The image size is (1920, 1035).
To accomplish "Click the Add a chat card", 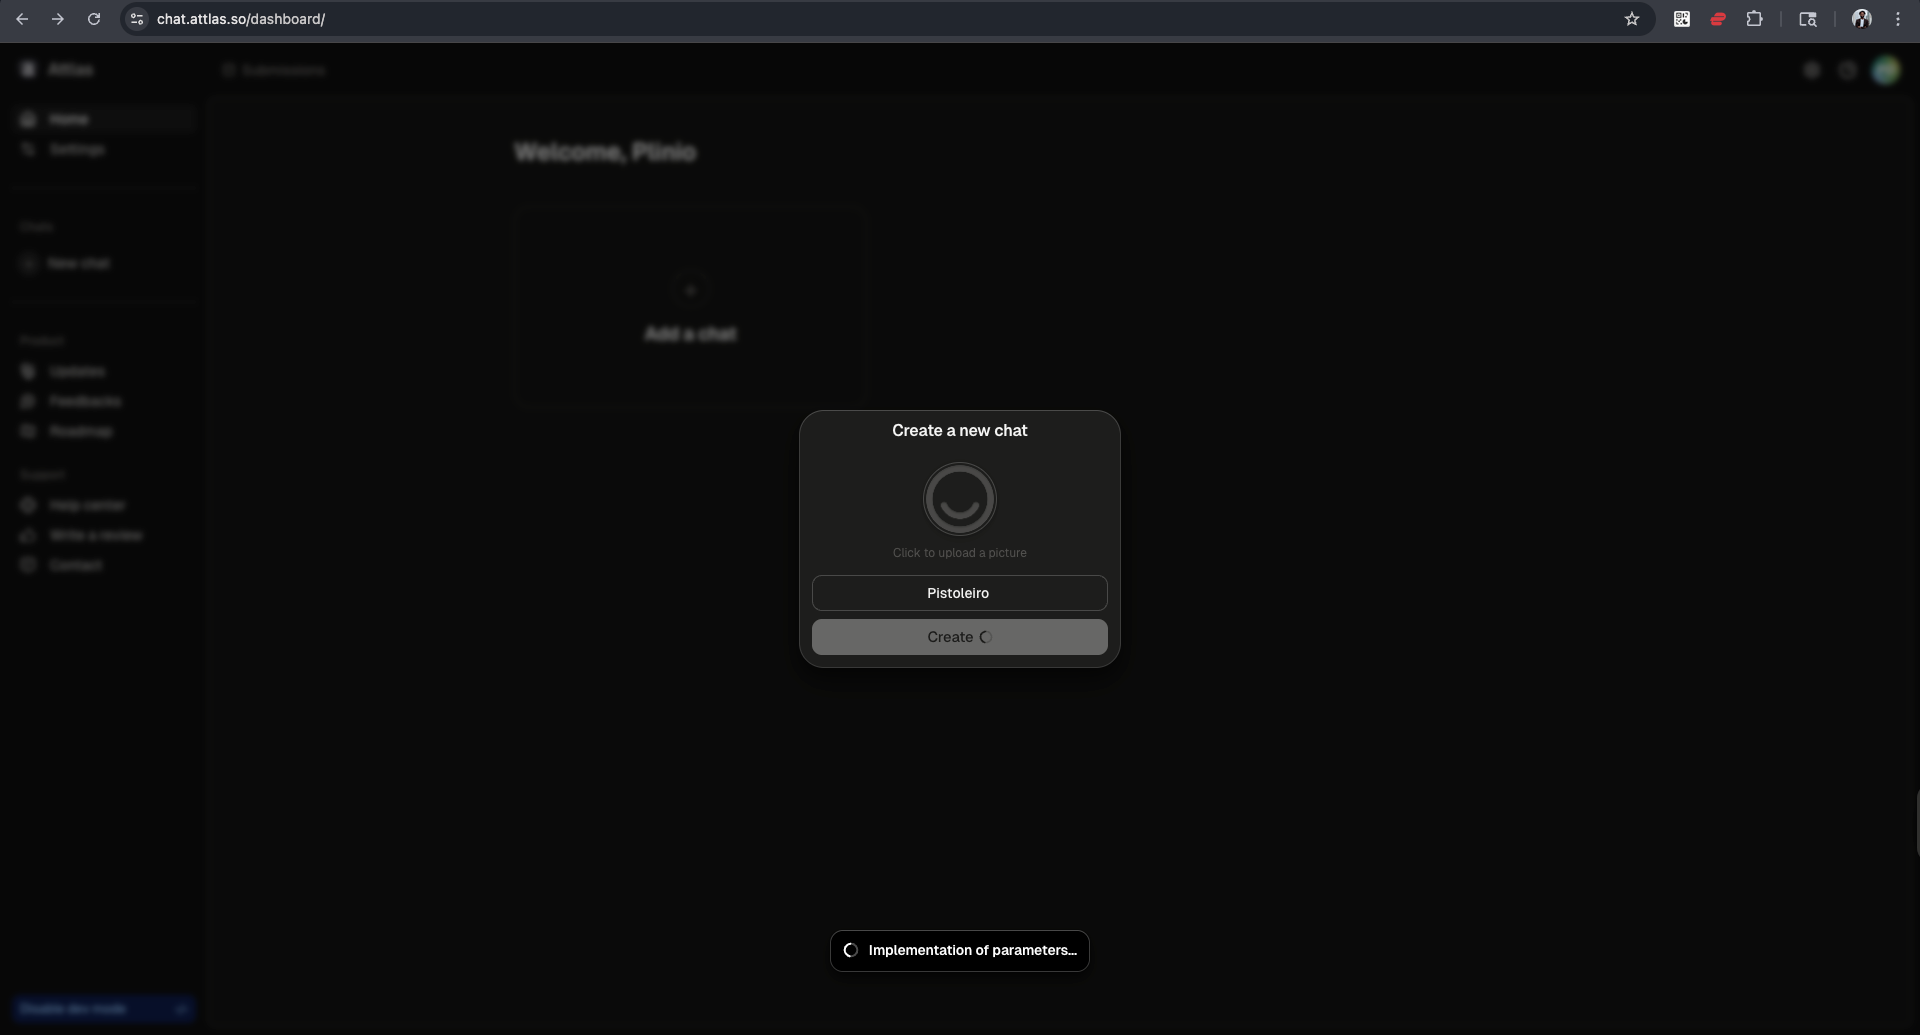I will pyautogui.click(x=689, y=307).
